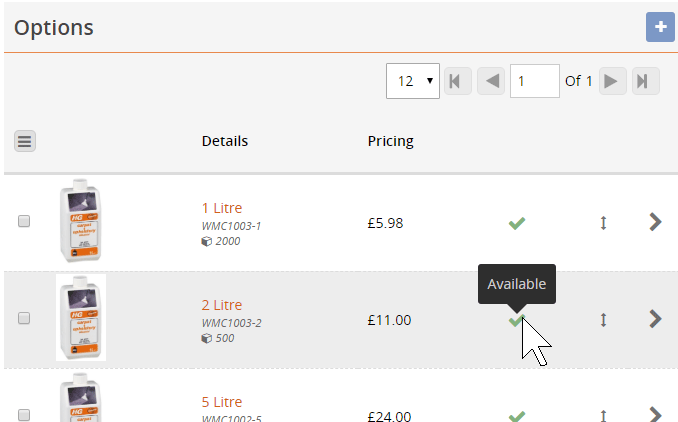Open the 1 Litre option link

coord(222,208)
